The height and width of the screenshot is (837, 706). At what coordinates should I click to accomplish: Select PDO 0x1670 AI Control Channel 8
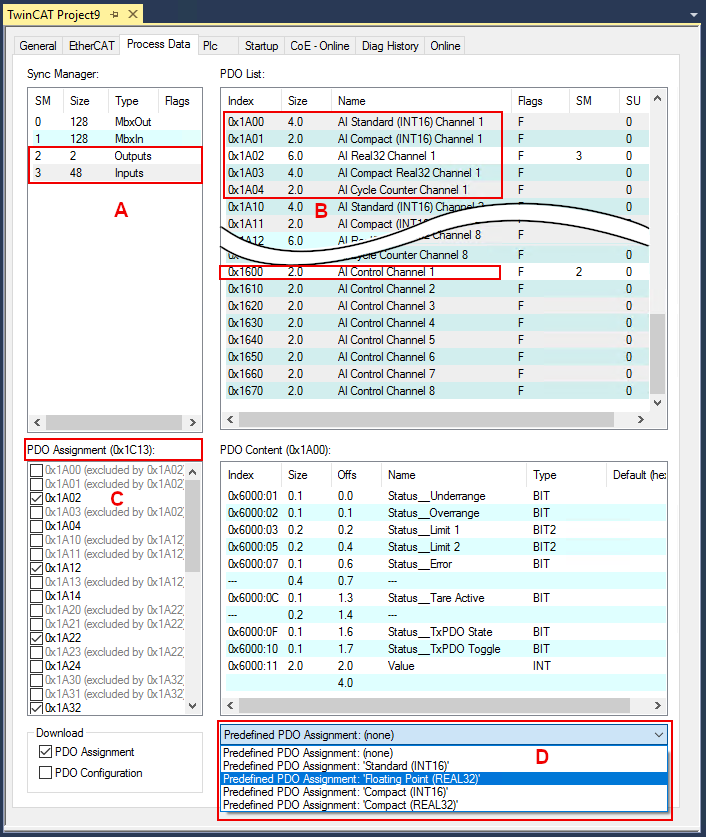coord(437,391)
